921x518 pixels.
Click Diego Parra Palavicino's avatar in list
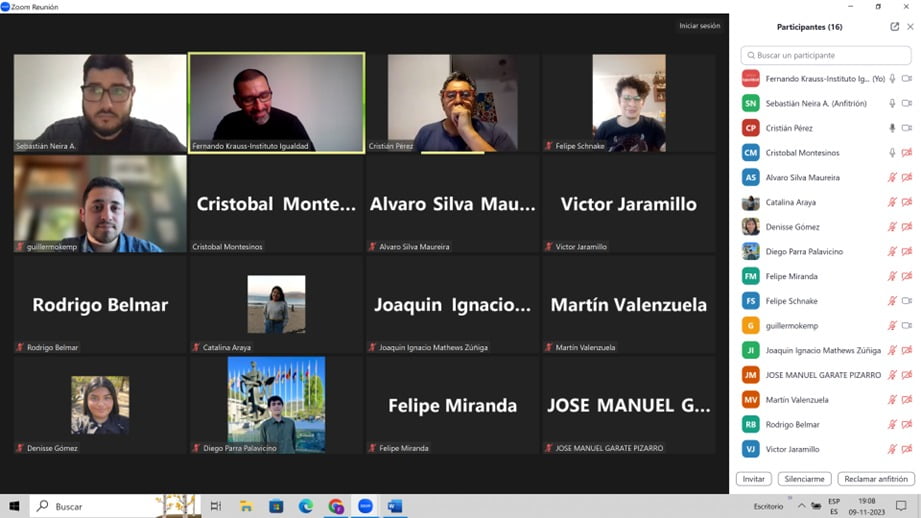[750, 251]
